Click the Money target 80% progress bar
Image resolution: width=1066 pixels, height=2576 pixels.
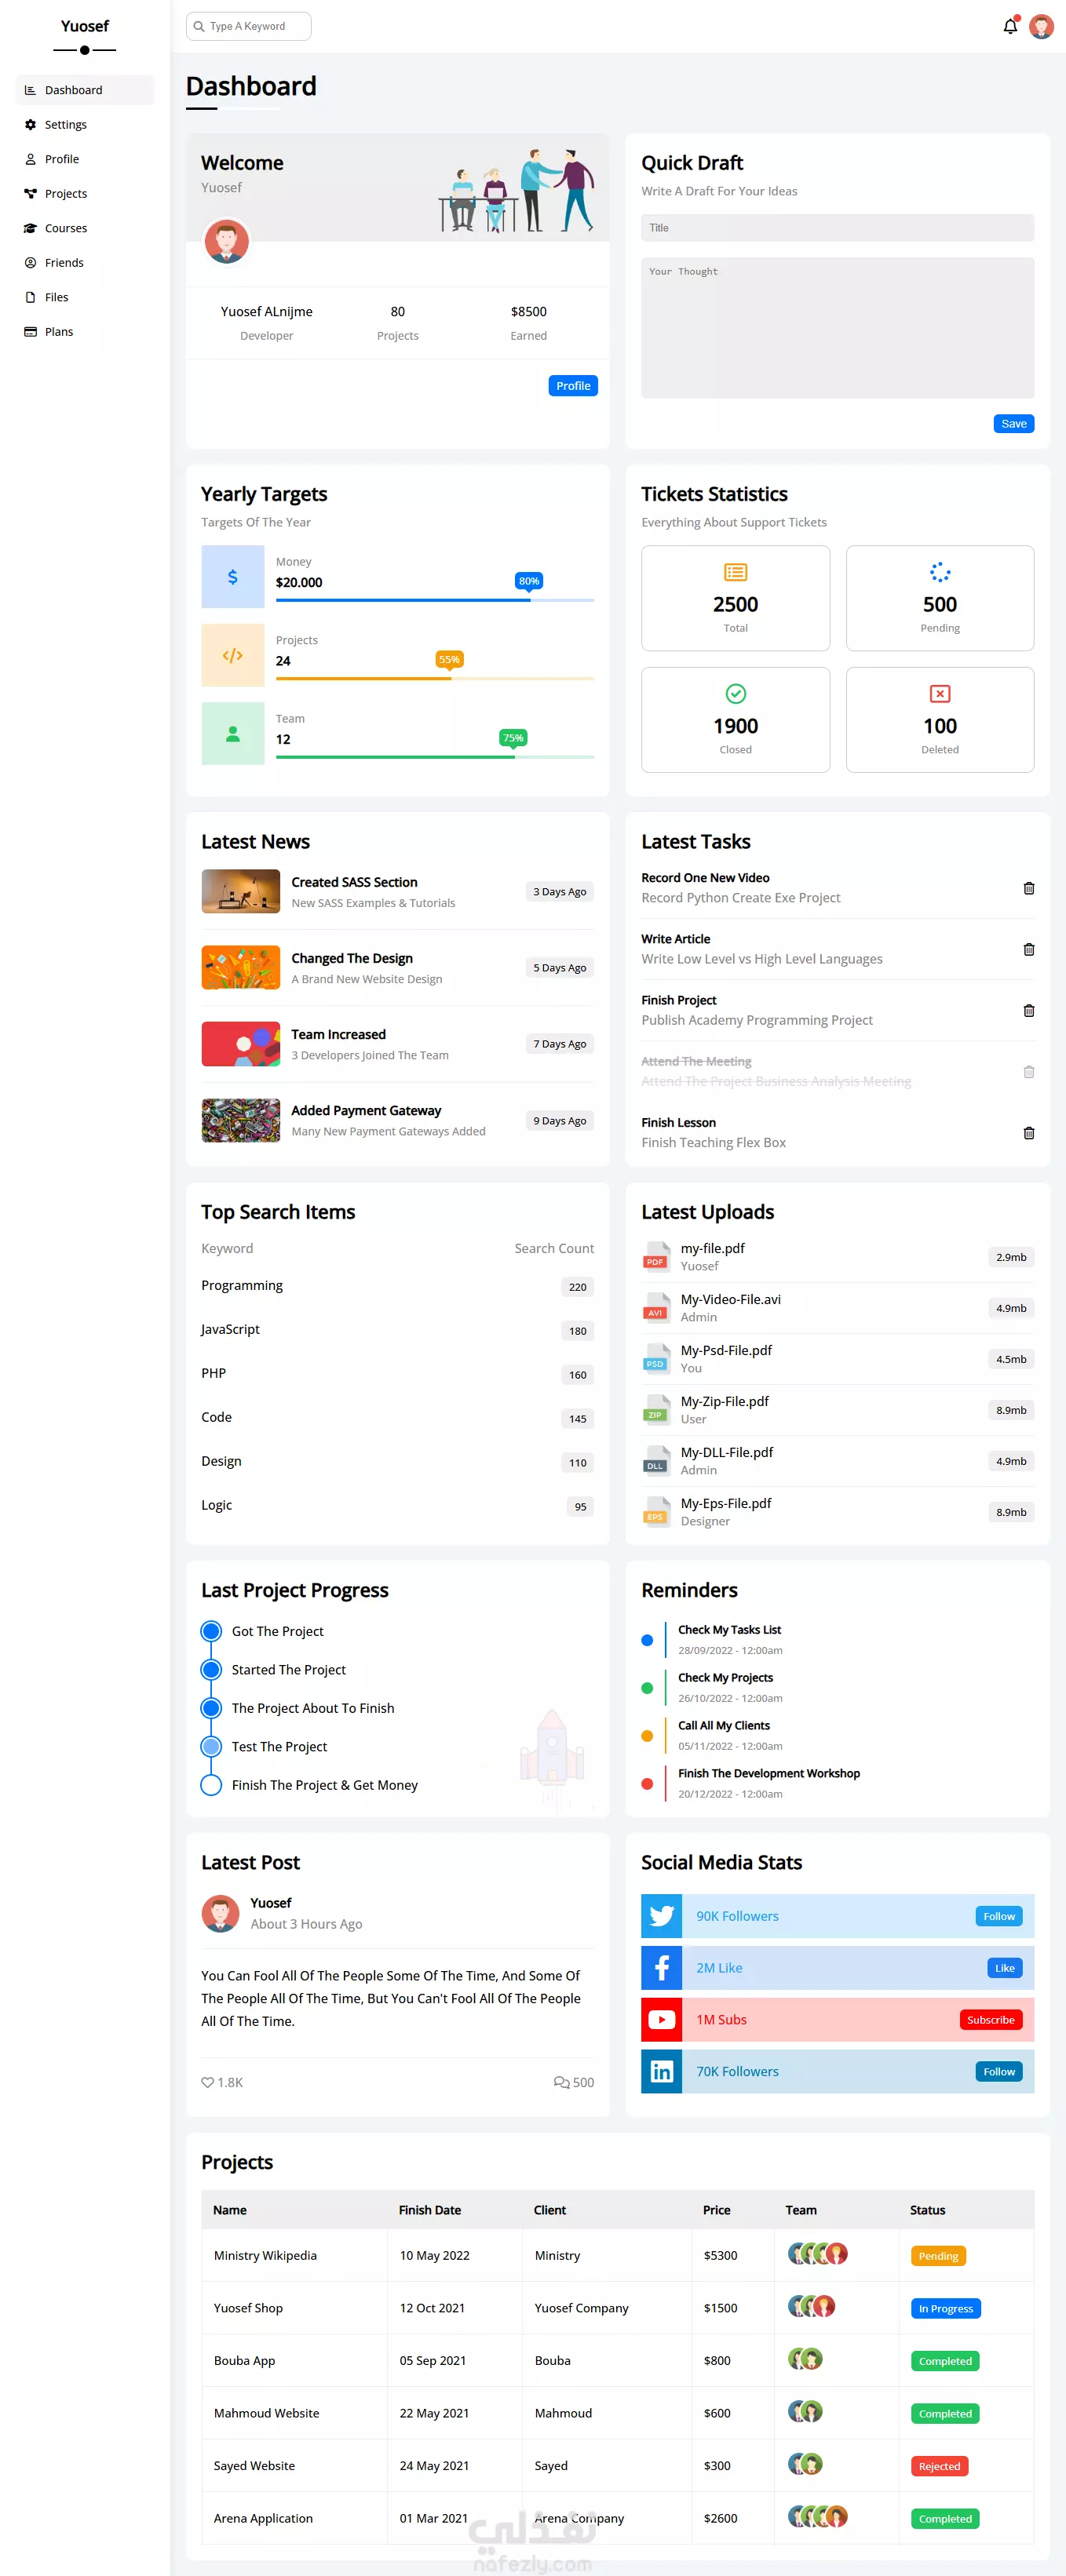coord(434,600)
